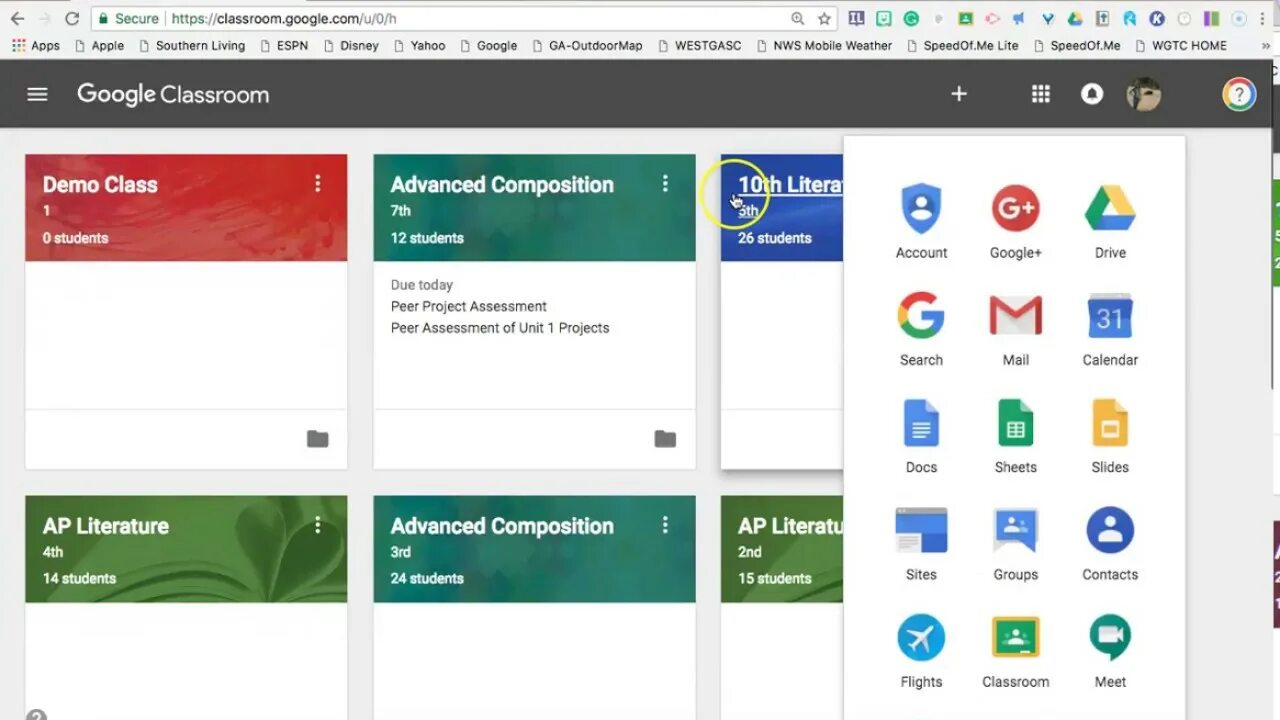The height and width of the screenshot is (720, 1280).
Task: Open Demo Class three-dot options menu
Action: click(318, 183)
